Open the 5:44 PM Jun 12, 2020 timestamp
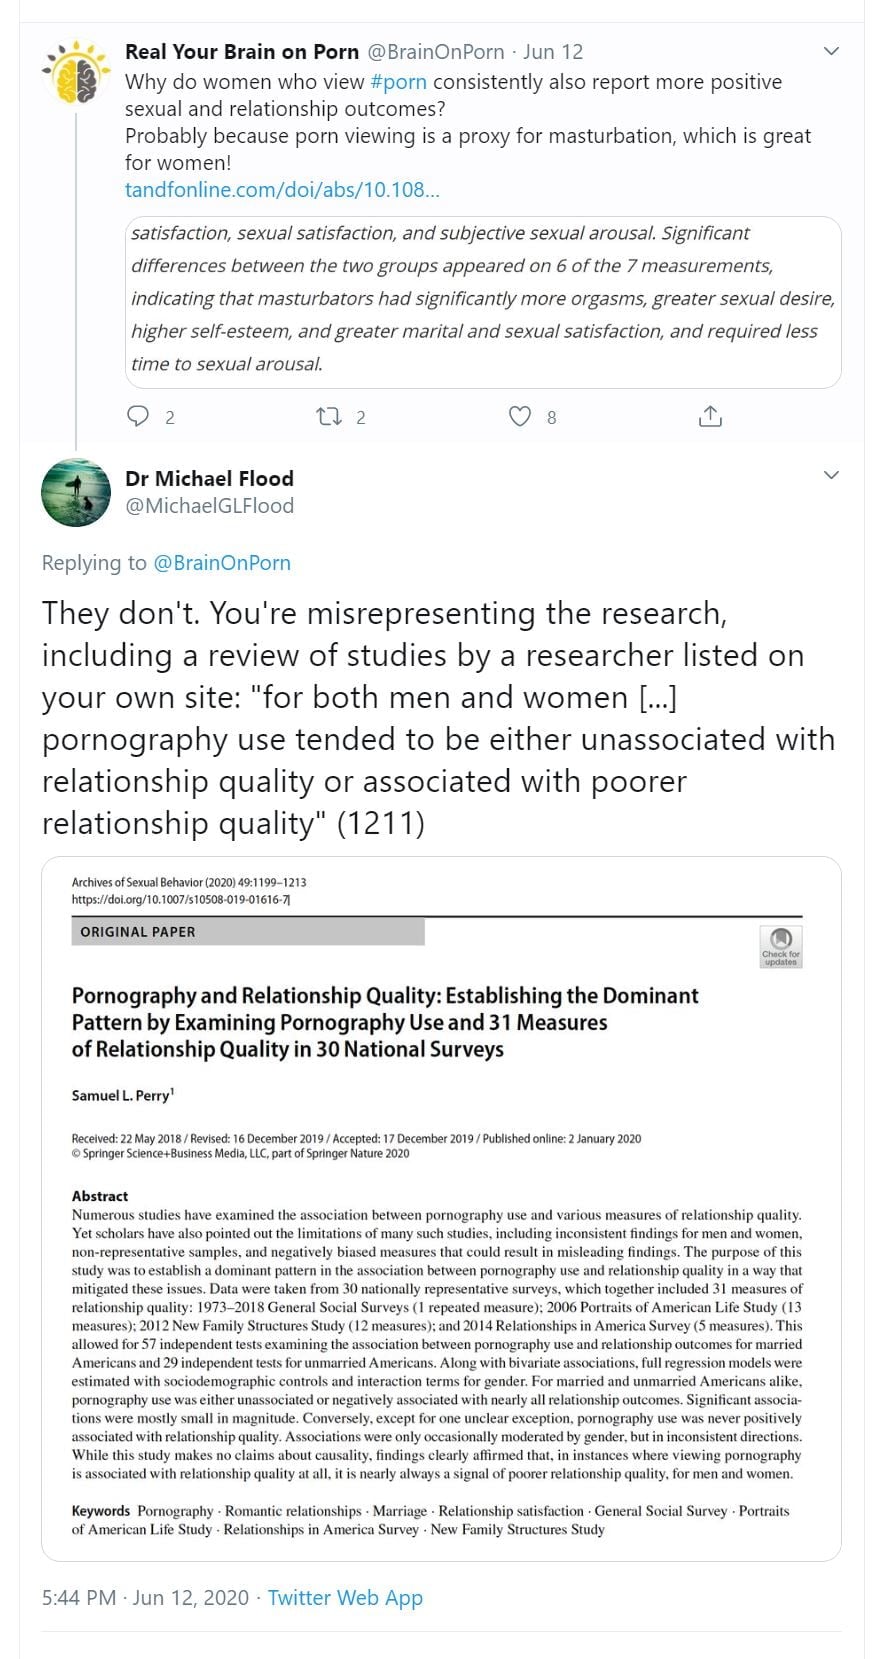 [x=145, y=1597]
